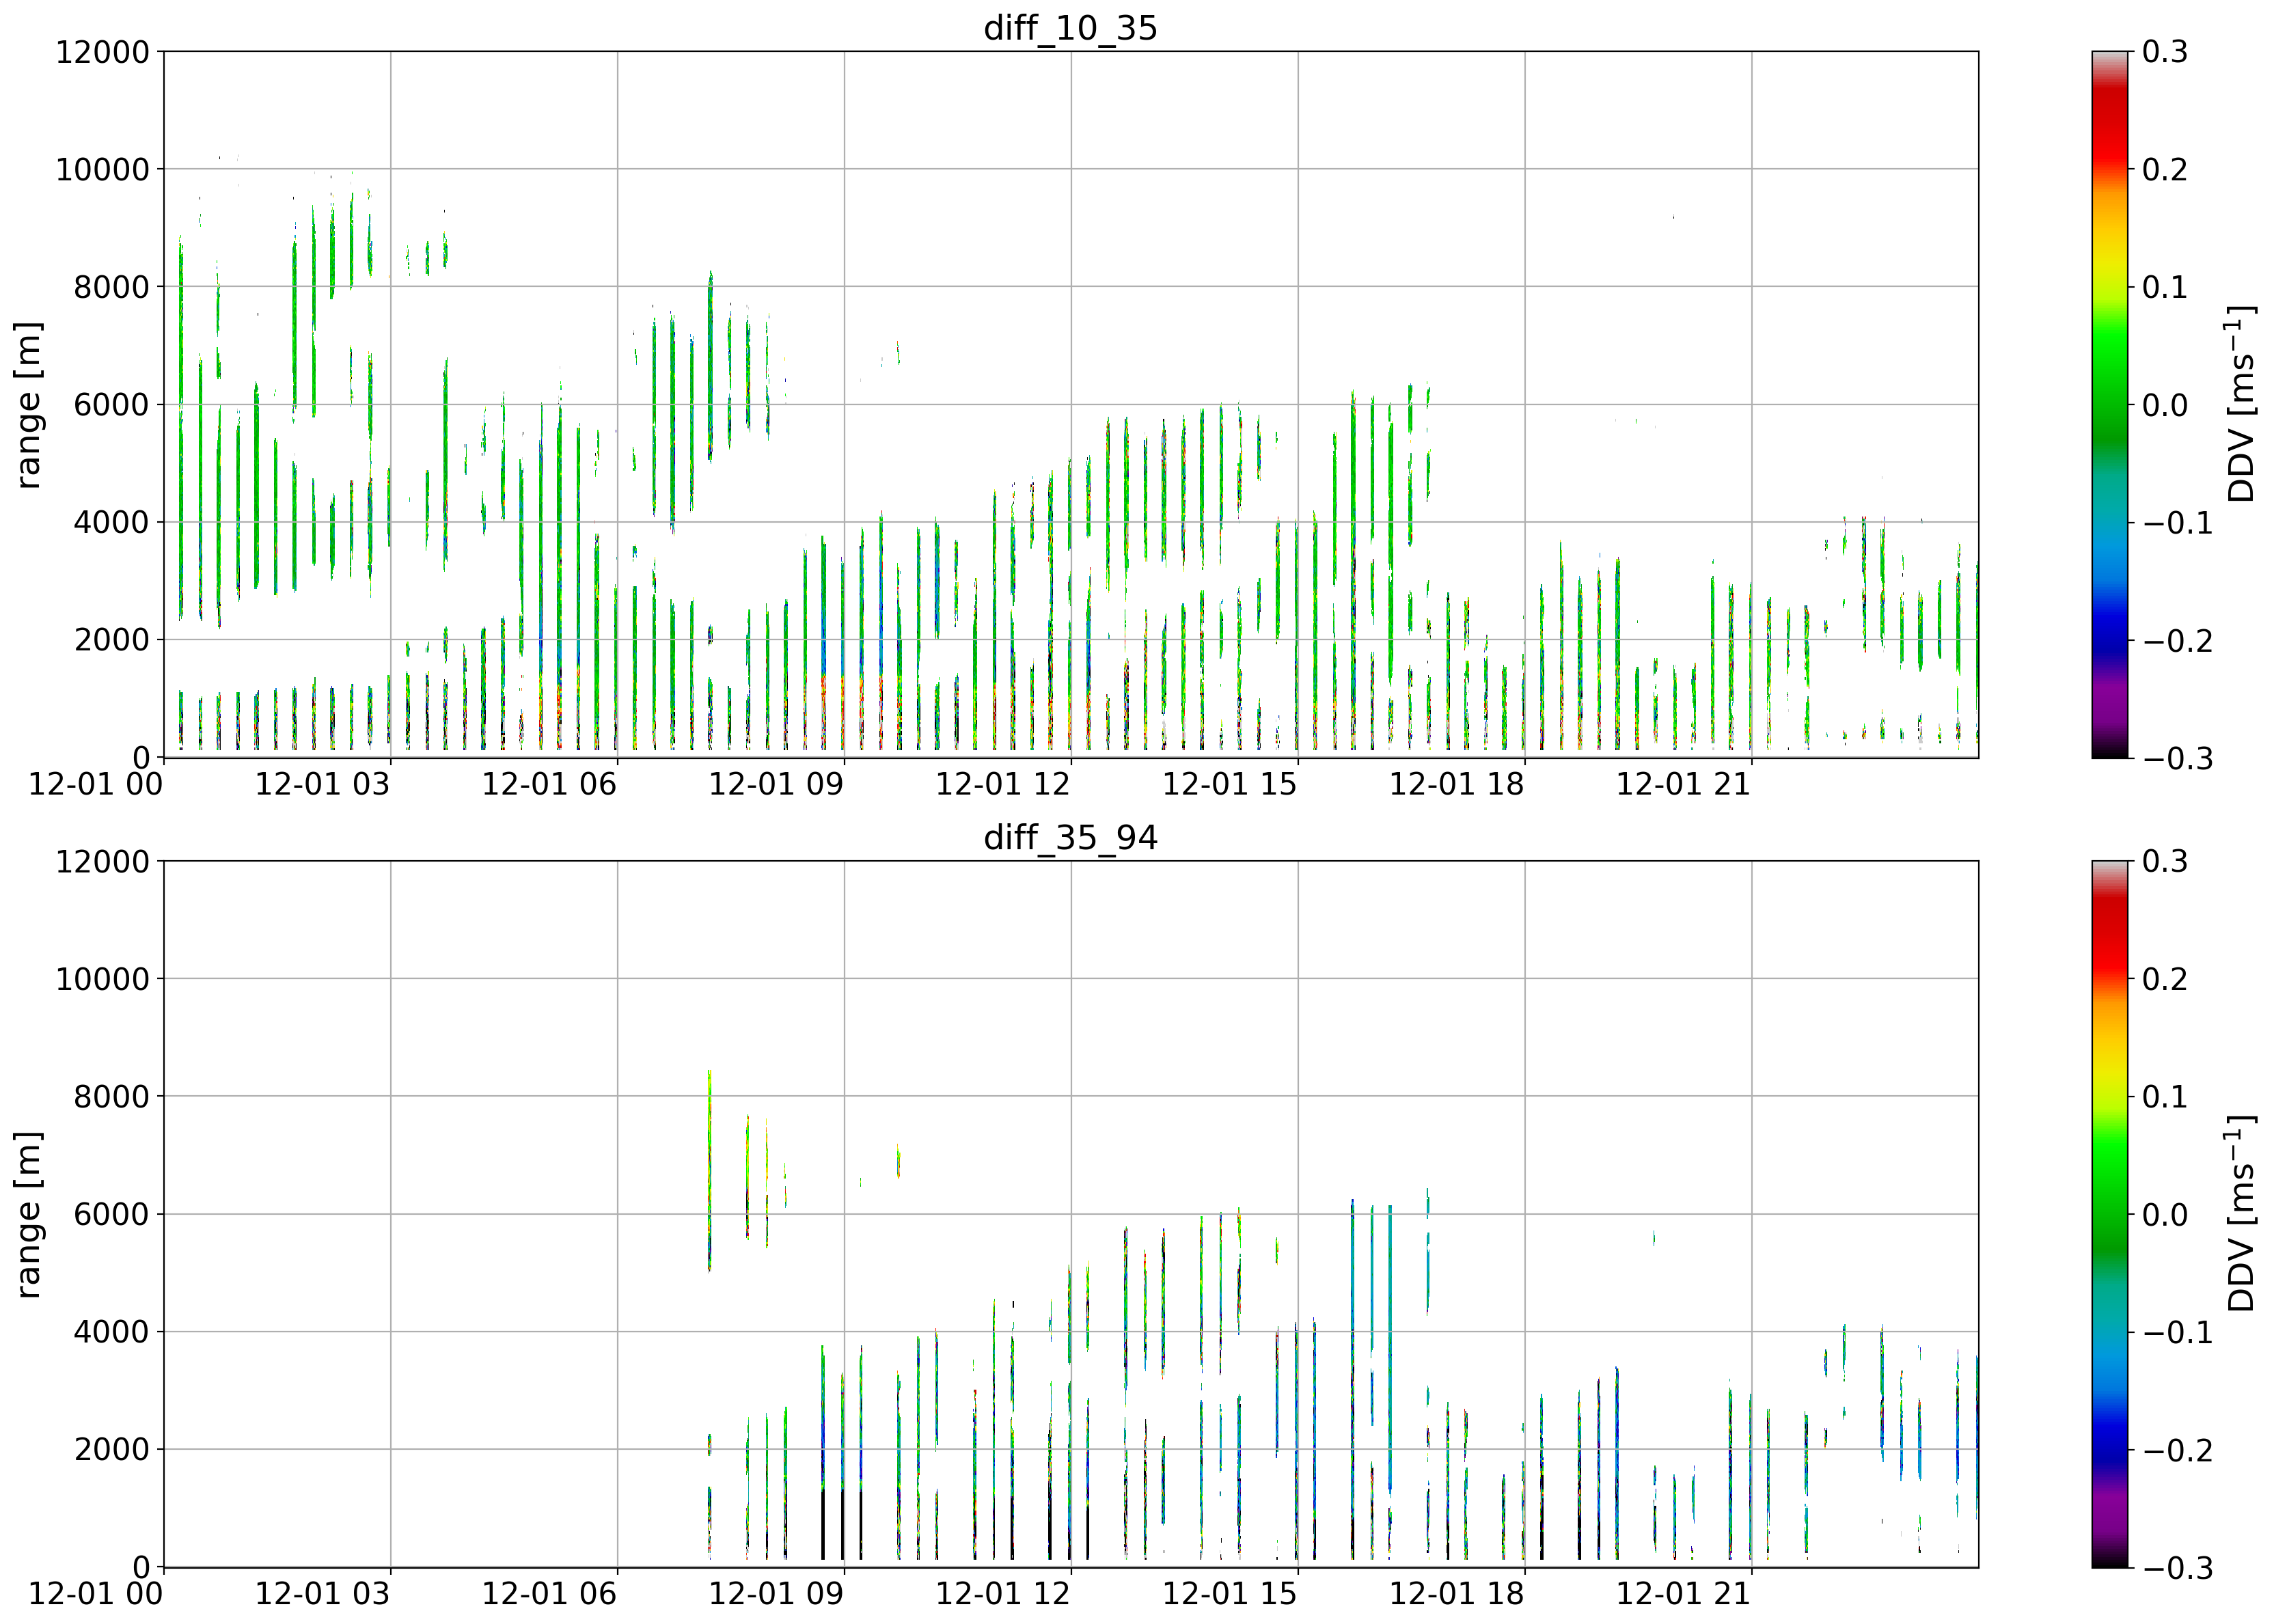Click the 0.0 tick on diff_10_35 colorbar
Image resolution: width=2274 pixels, height=1624 pixels.
2165,405
